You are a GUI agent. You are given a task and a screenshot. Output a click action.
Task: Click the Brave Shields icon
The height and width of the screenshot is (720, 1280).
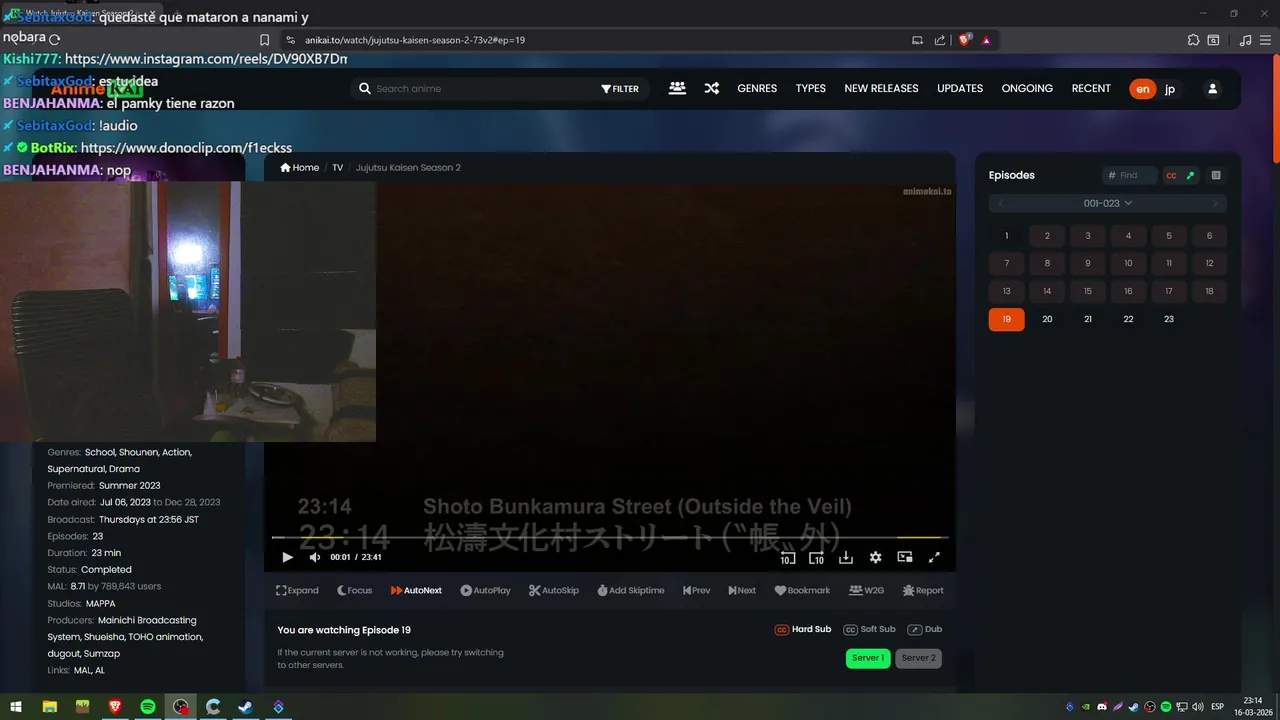[x=965, y=40]
